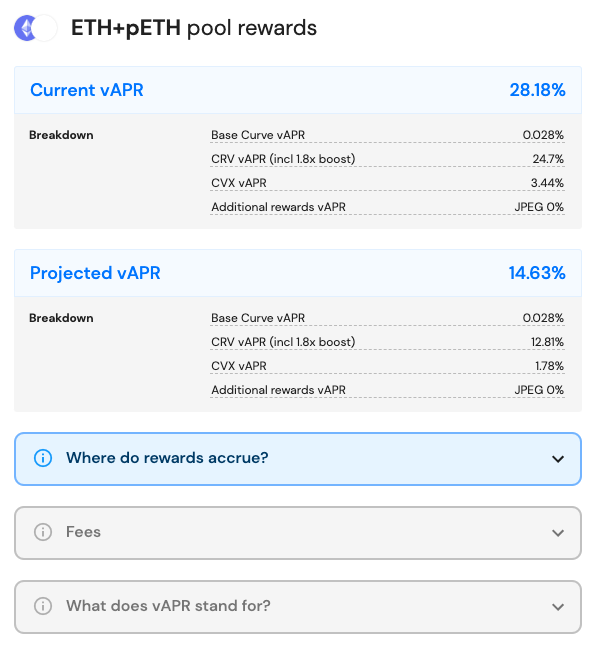Select the What does vAPR stand for? label

pyautogui.click(x=168, y=606)
